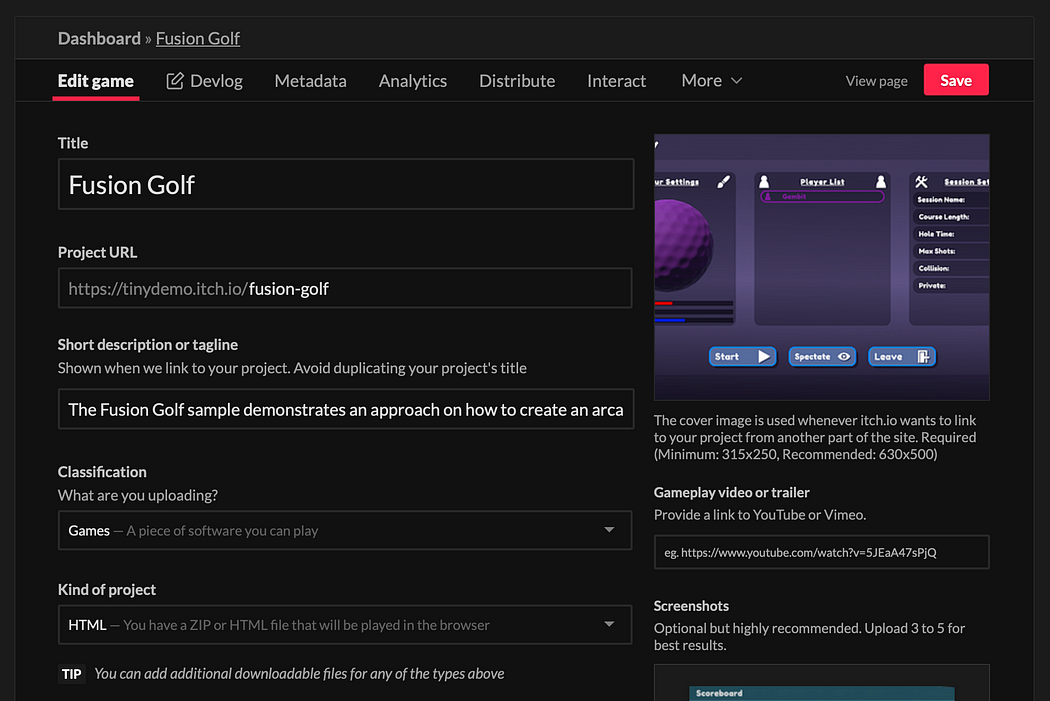
Task: Click the paintbrush icon in cover image
Action: [723, 181]
